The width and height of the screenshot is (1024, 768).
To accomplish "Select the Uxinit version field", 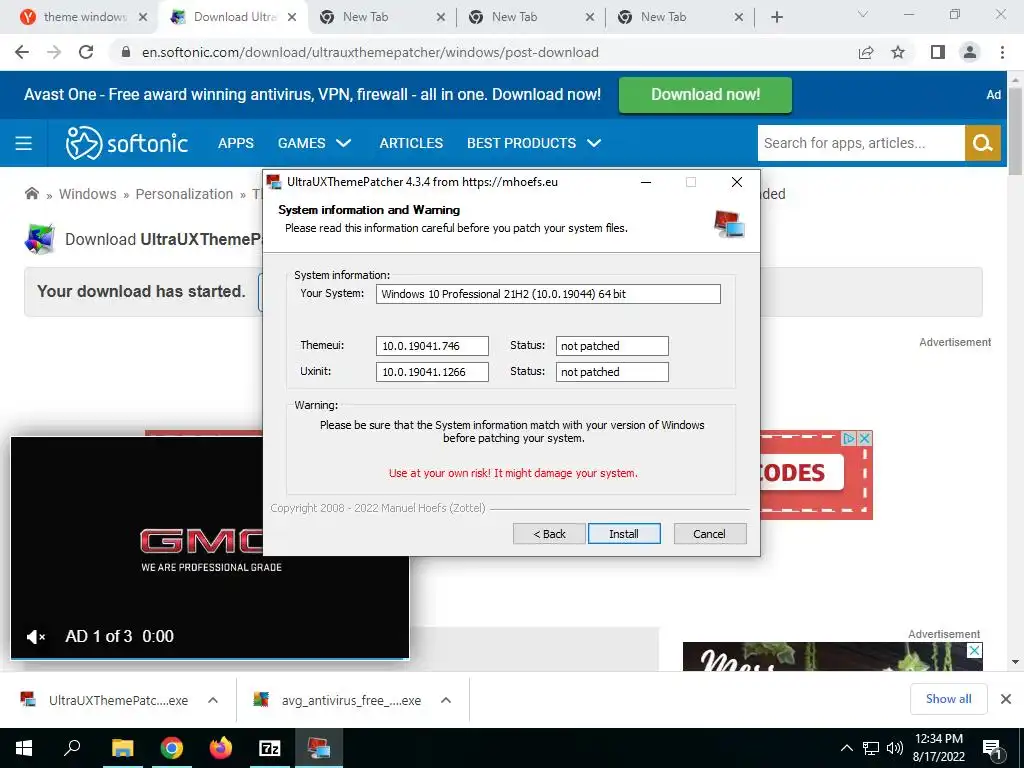I will [x=432, y=372].
